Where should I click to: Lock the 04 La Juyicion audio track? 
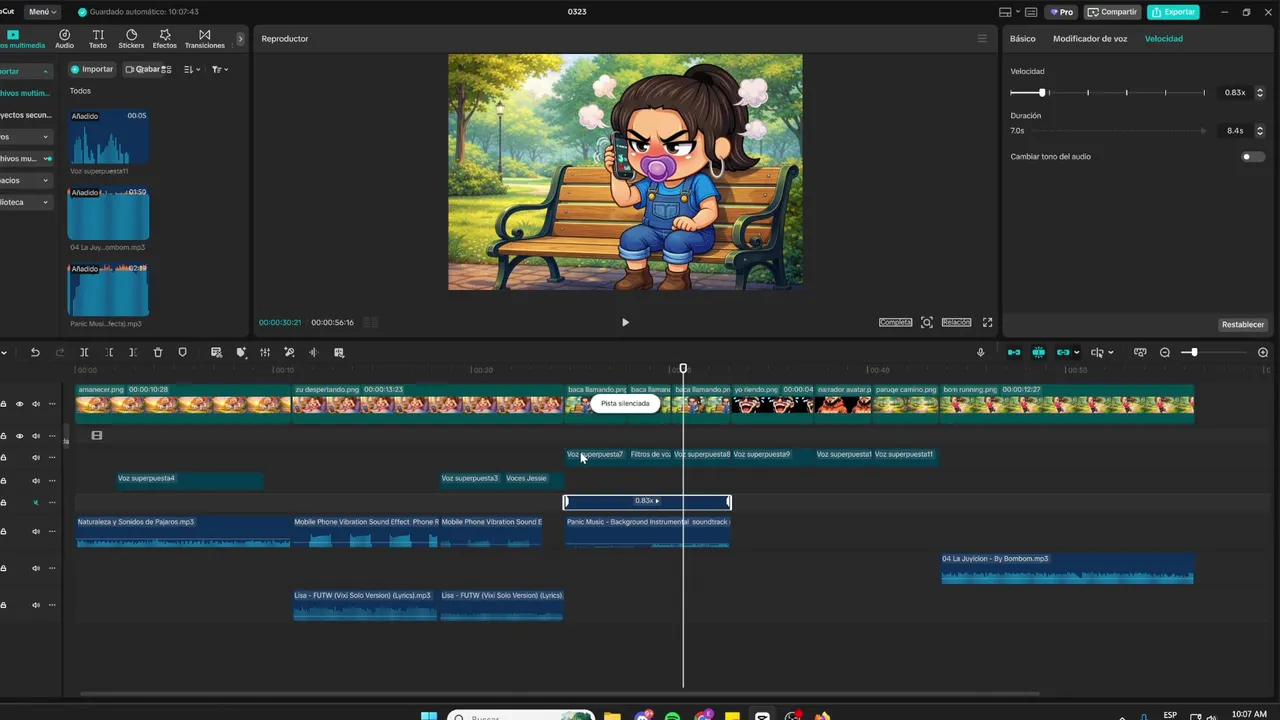click(3, 568)
